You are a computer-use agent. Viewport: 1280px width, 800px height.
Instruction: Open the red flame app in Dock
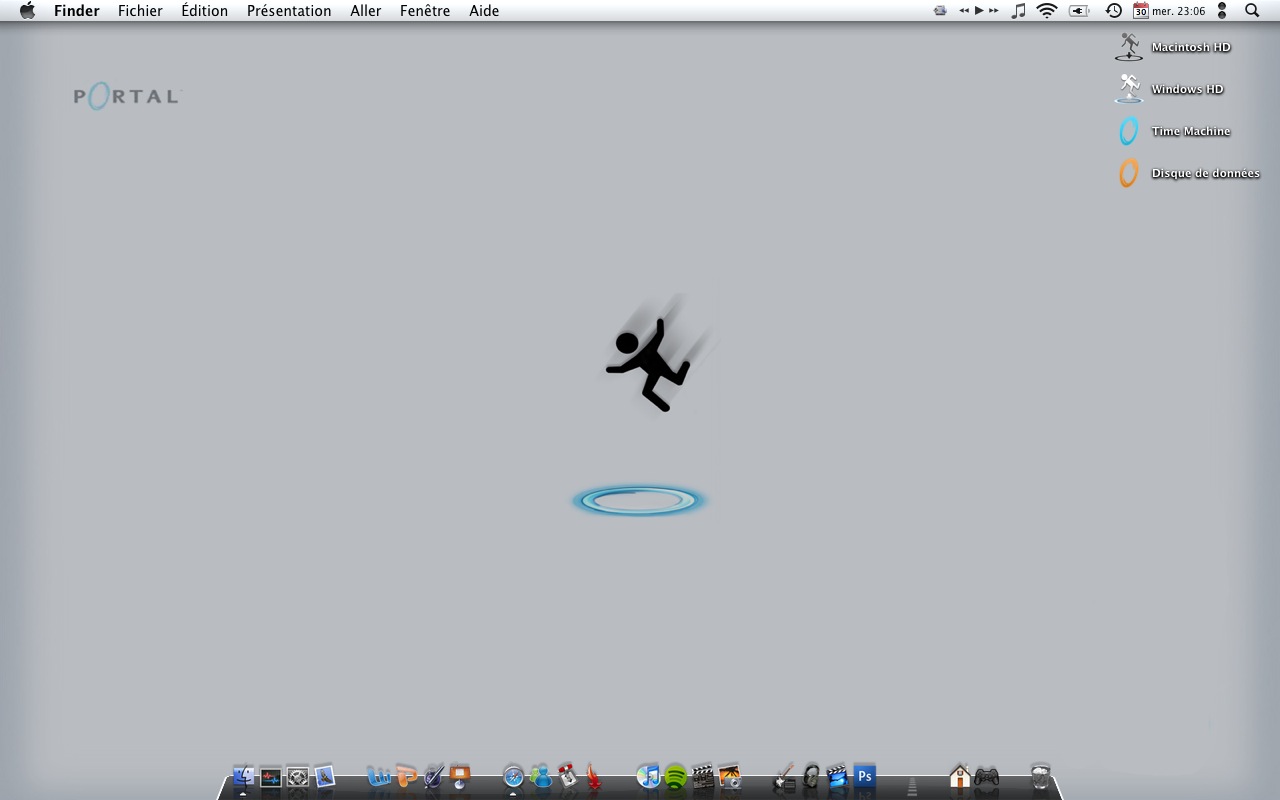point(594,776)
